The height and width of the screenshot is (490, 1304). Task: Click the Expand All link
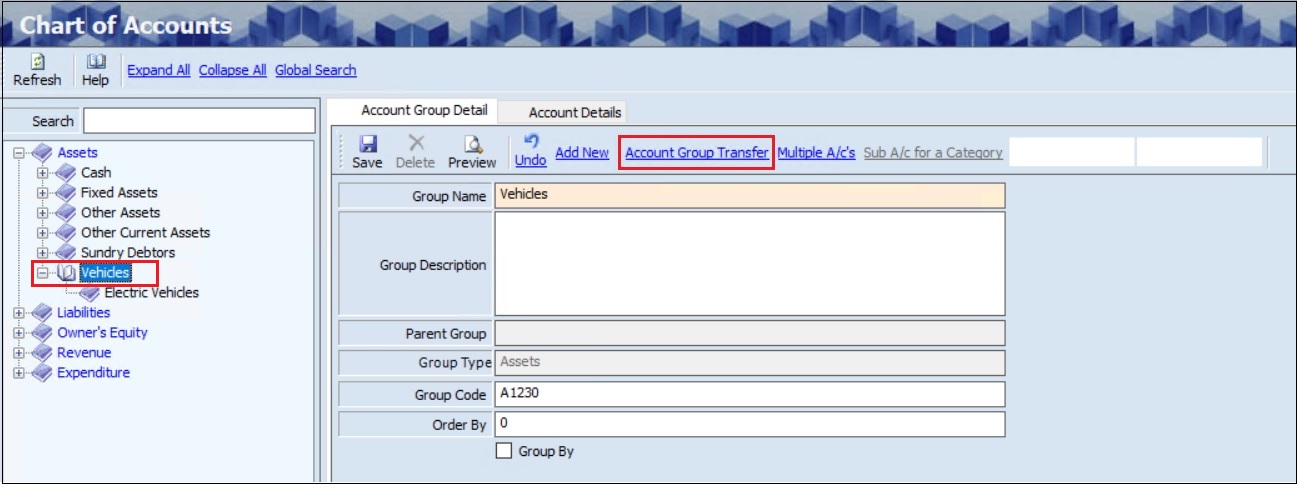click(x=158, y=70)
